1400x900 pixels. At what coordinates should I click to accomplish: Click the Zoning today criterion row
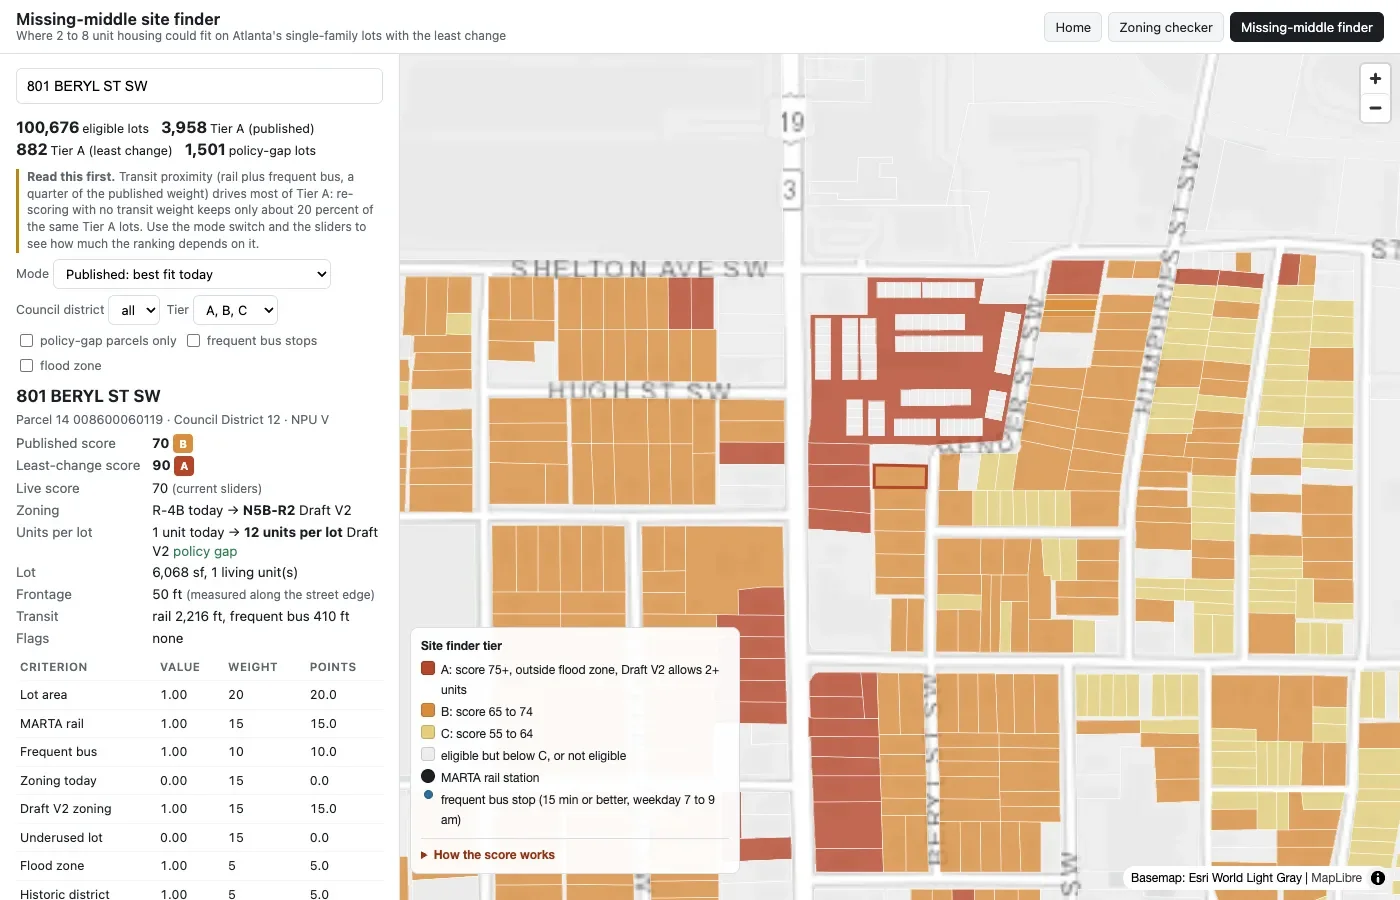click(200, 781)
